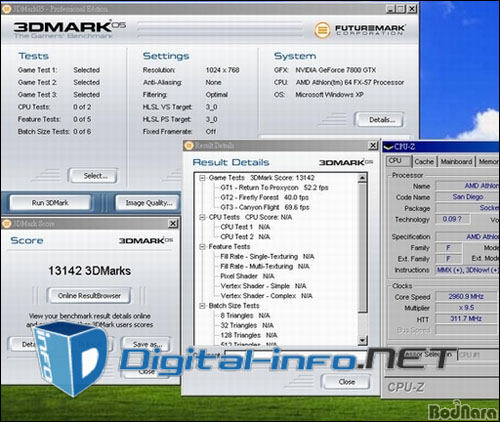This screenshot has height=422, width=500.
Task: Click the NVIDIA GeForce 7800 GTX text
Action: point(335,70)
